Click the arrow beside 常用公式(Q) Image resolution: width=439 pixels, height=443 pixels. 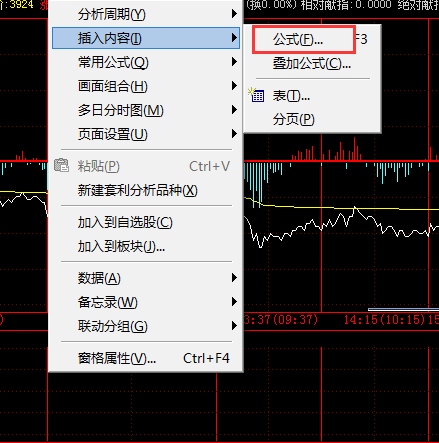[x=234, y=62]
